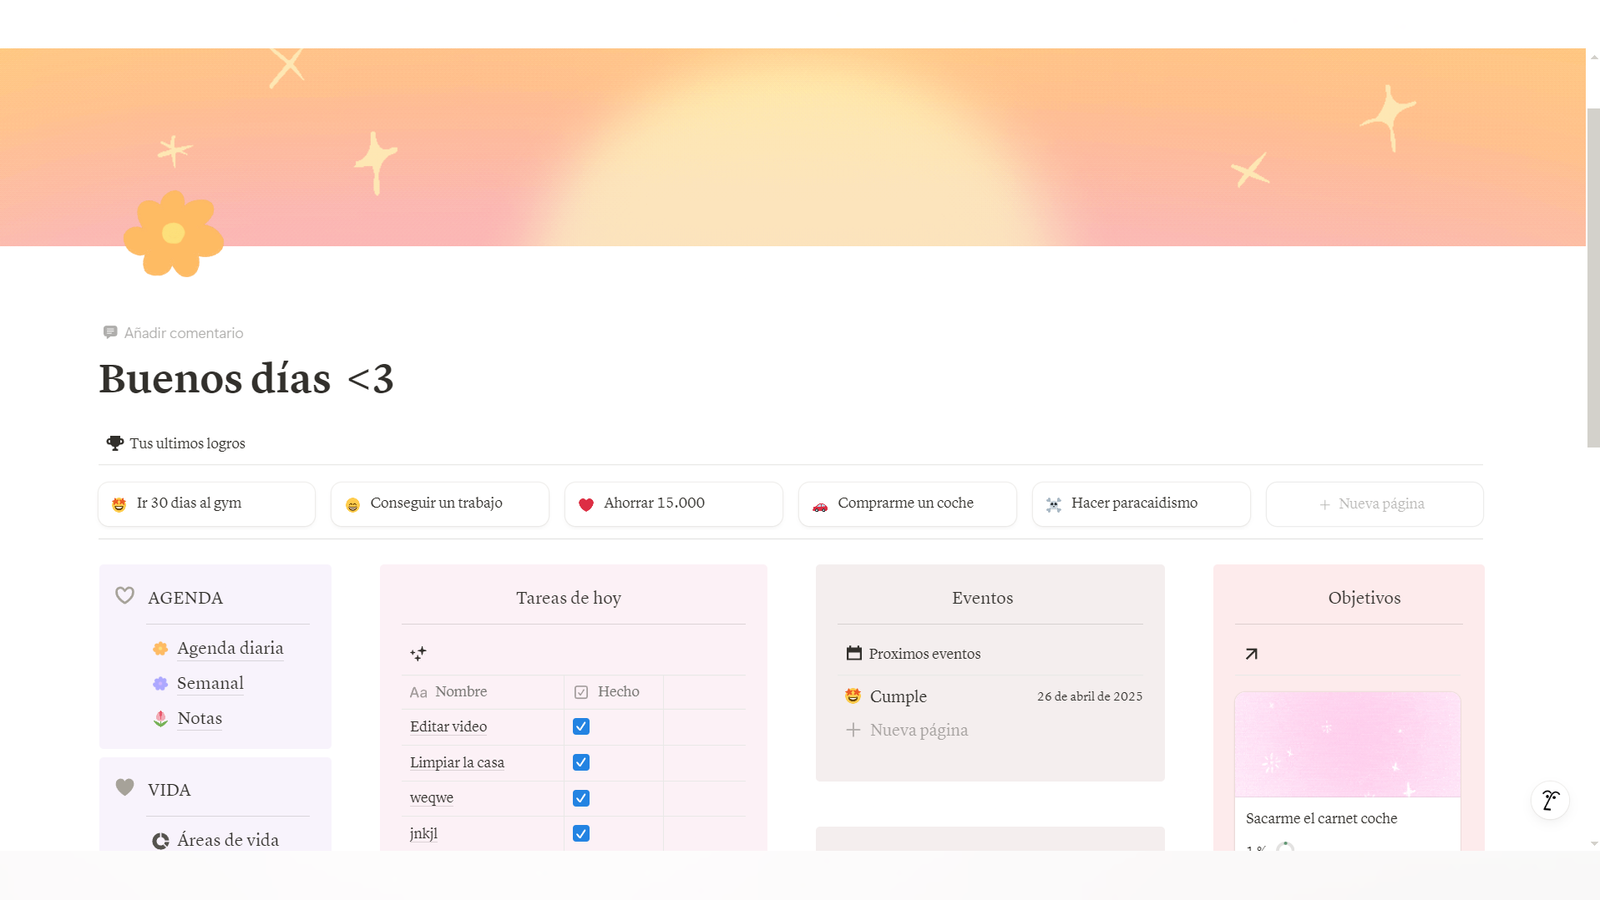Open the Nombre column header menu
This screenshot has height=900, width=1600.
click(461, 692)
